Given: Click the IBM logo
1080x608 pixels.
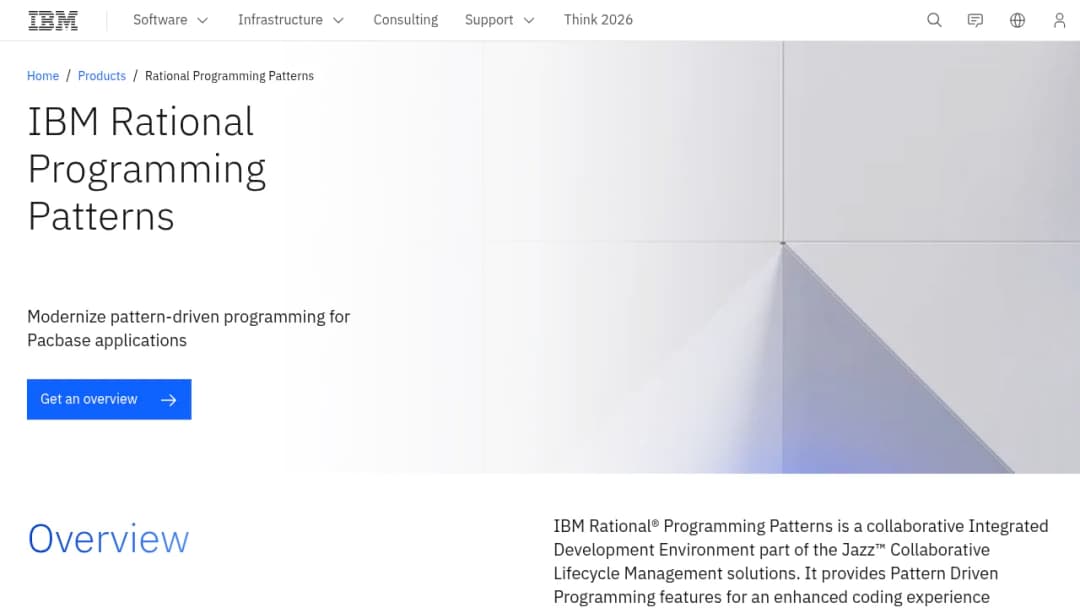Looking at the screenshot, I should [53, 21].
